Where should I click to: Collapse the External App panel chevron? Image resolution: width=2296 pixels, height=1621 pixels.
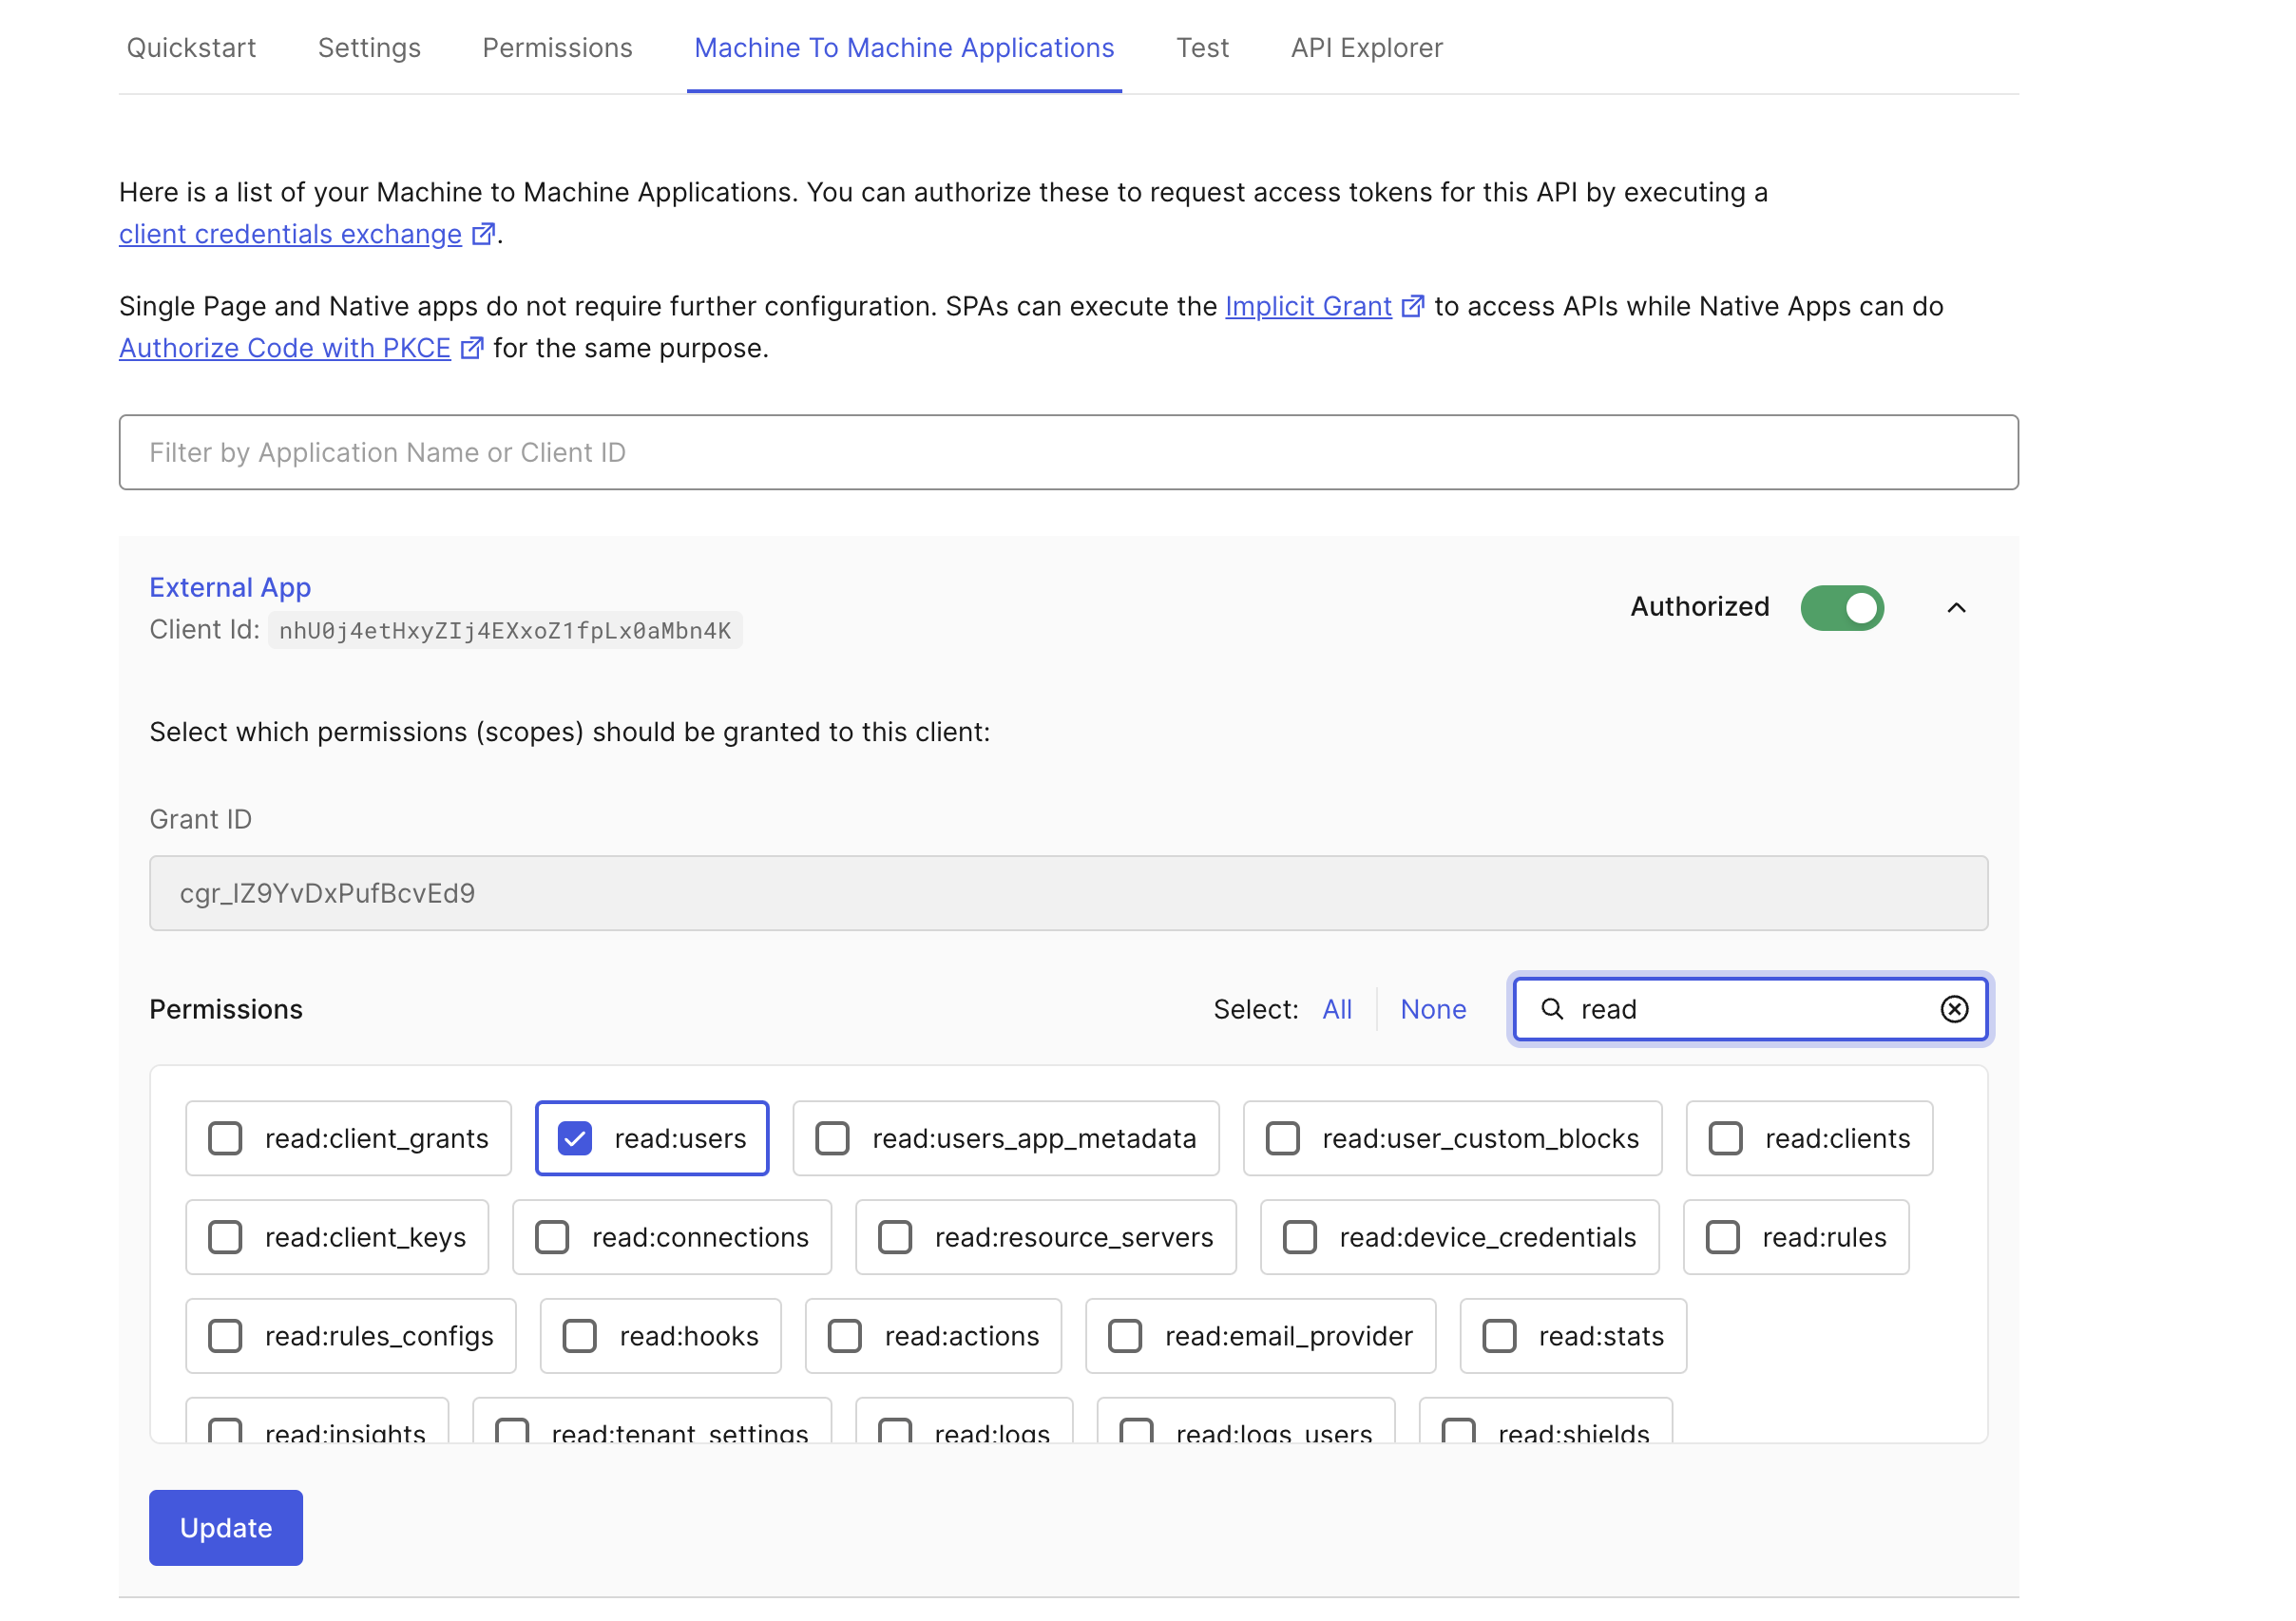click(x=1956, y=607)
